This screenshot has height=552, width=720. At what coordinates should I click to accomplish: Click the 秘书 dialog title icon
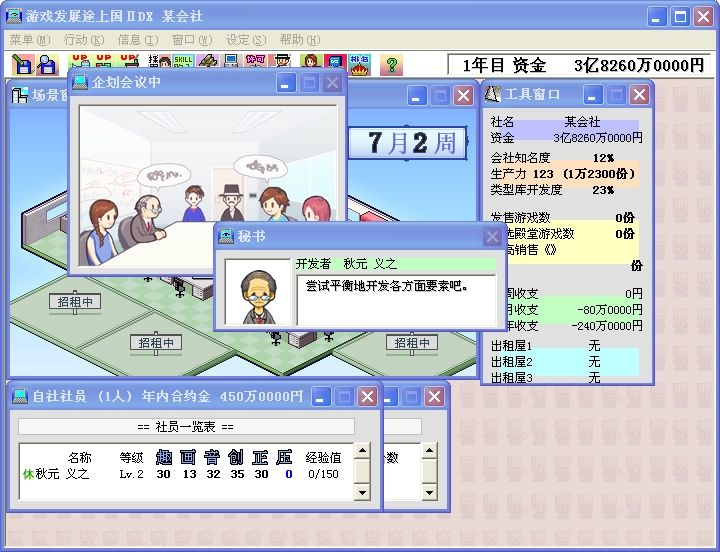(226, 236)
